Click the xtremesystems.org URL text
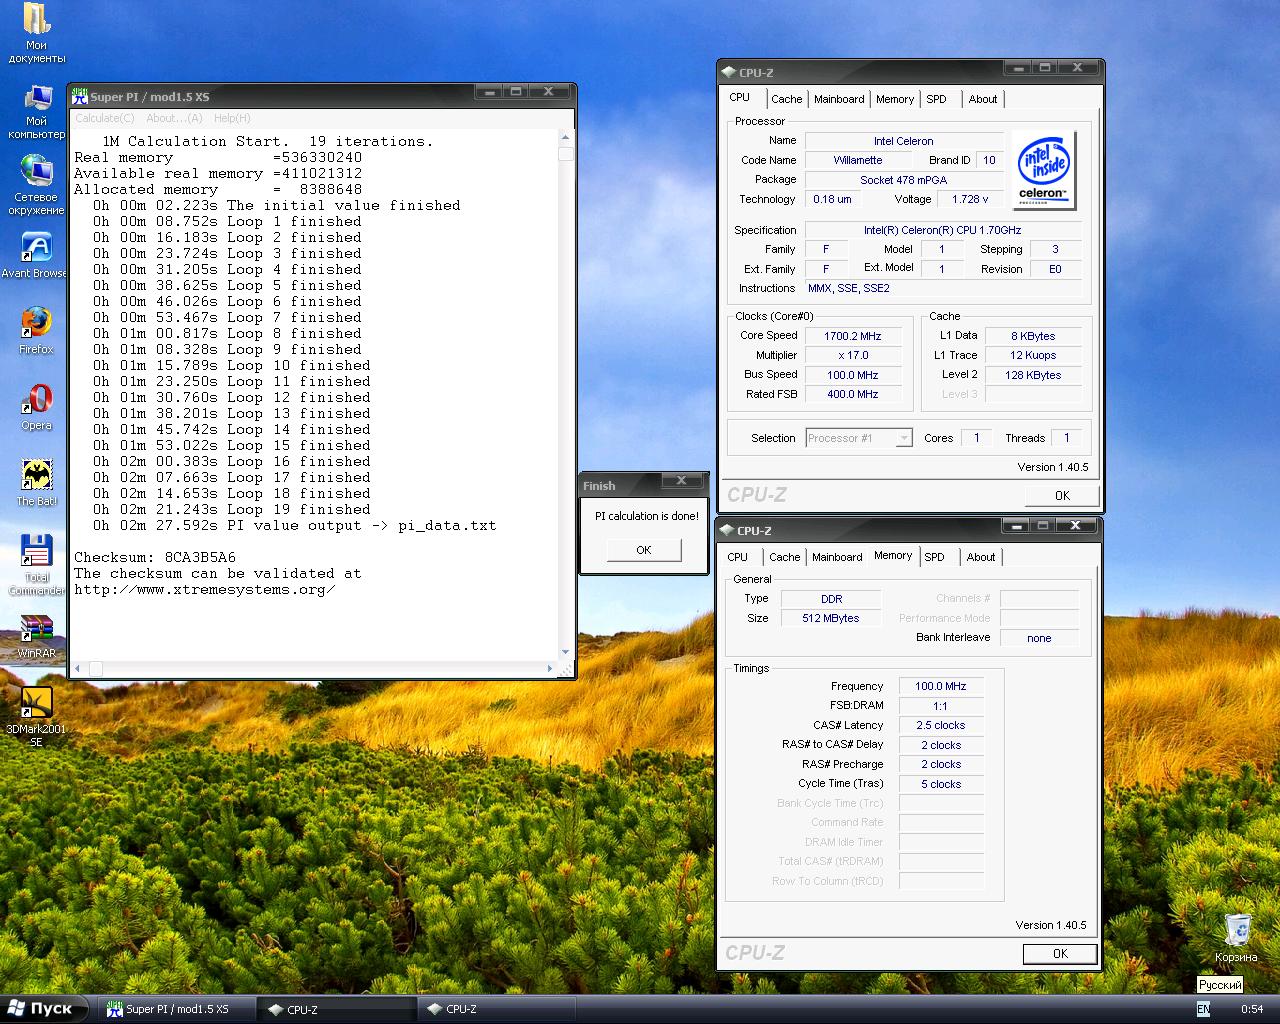The image size is (1280, 1024). pos(205,589)
